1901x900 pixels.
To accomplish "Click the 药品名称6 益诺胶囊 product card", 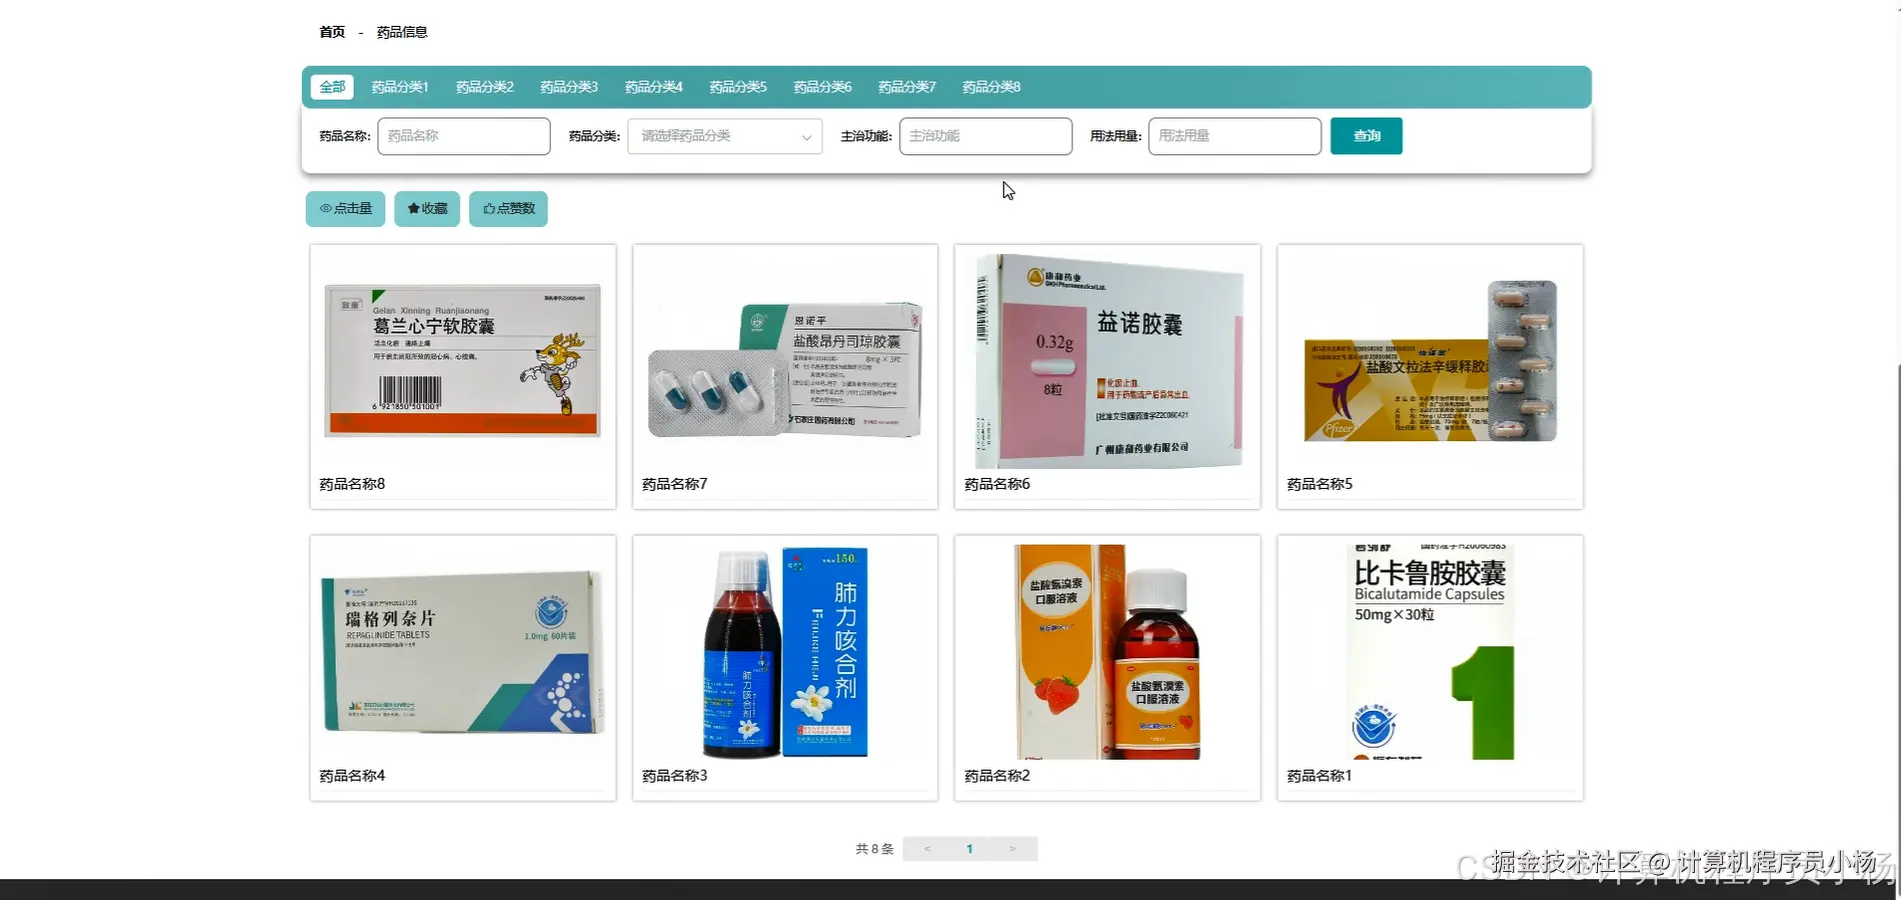I will 1106,360.
